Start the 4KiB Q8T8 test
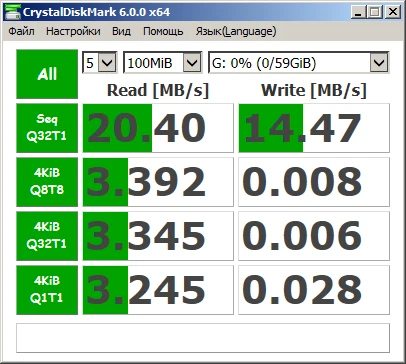Image resolution: width=406 pixels, height=364 pixels. [47, 182]
